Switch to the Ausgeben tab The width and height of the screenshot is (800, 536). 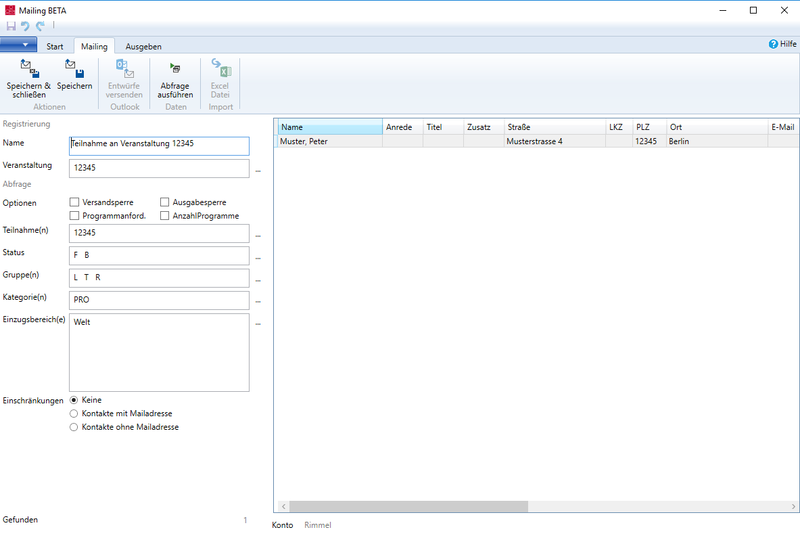click(143, 46)
